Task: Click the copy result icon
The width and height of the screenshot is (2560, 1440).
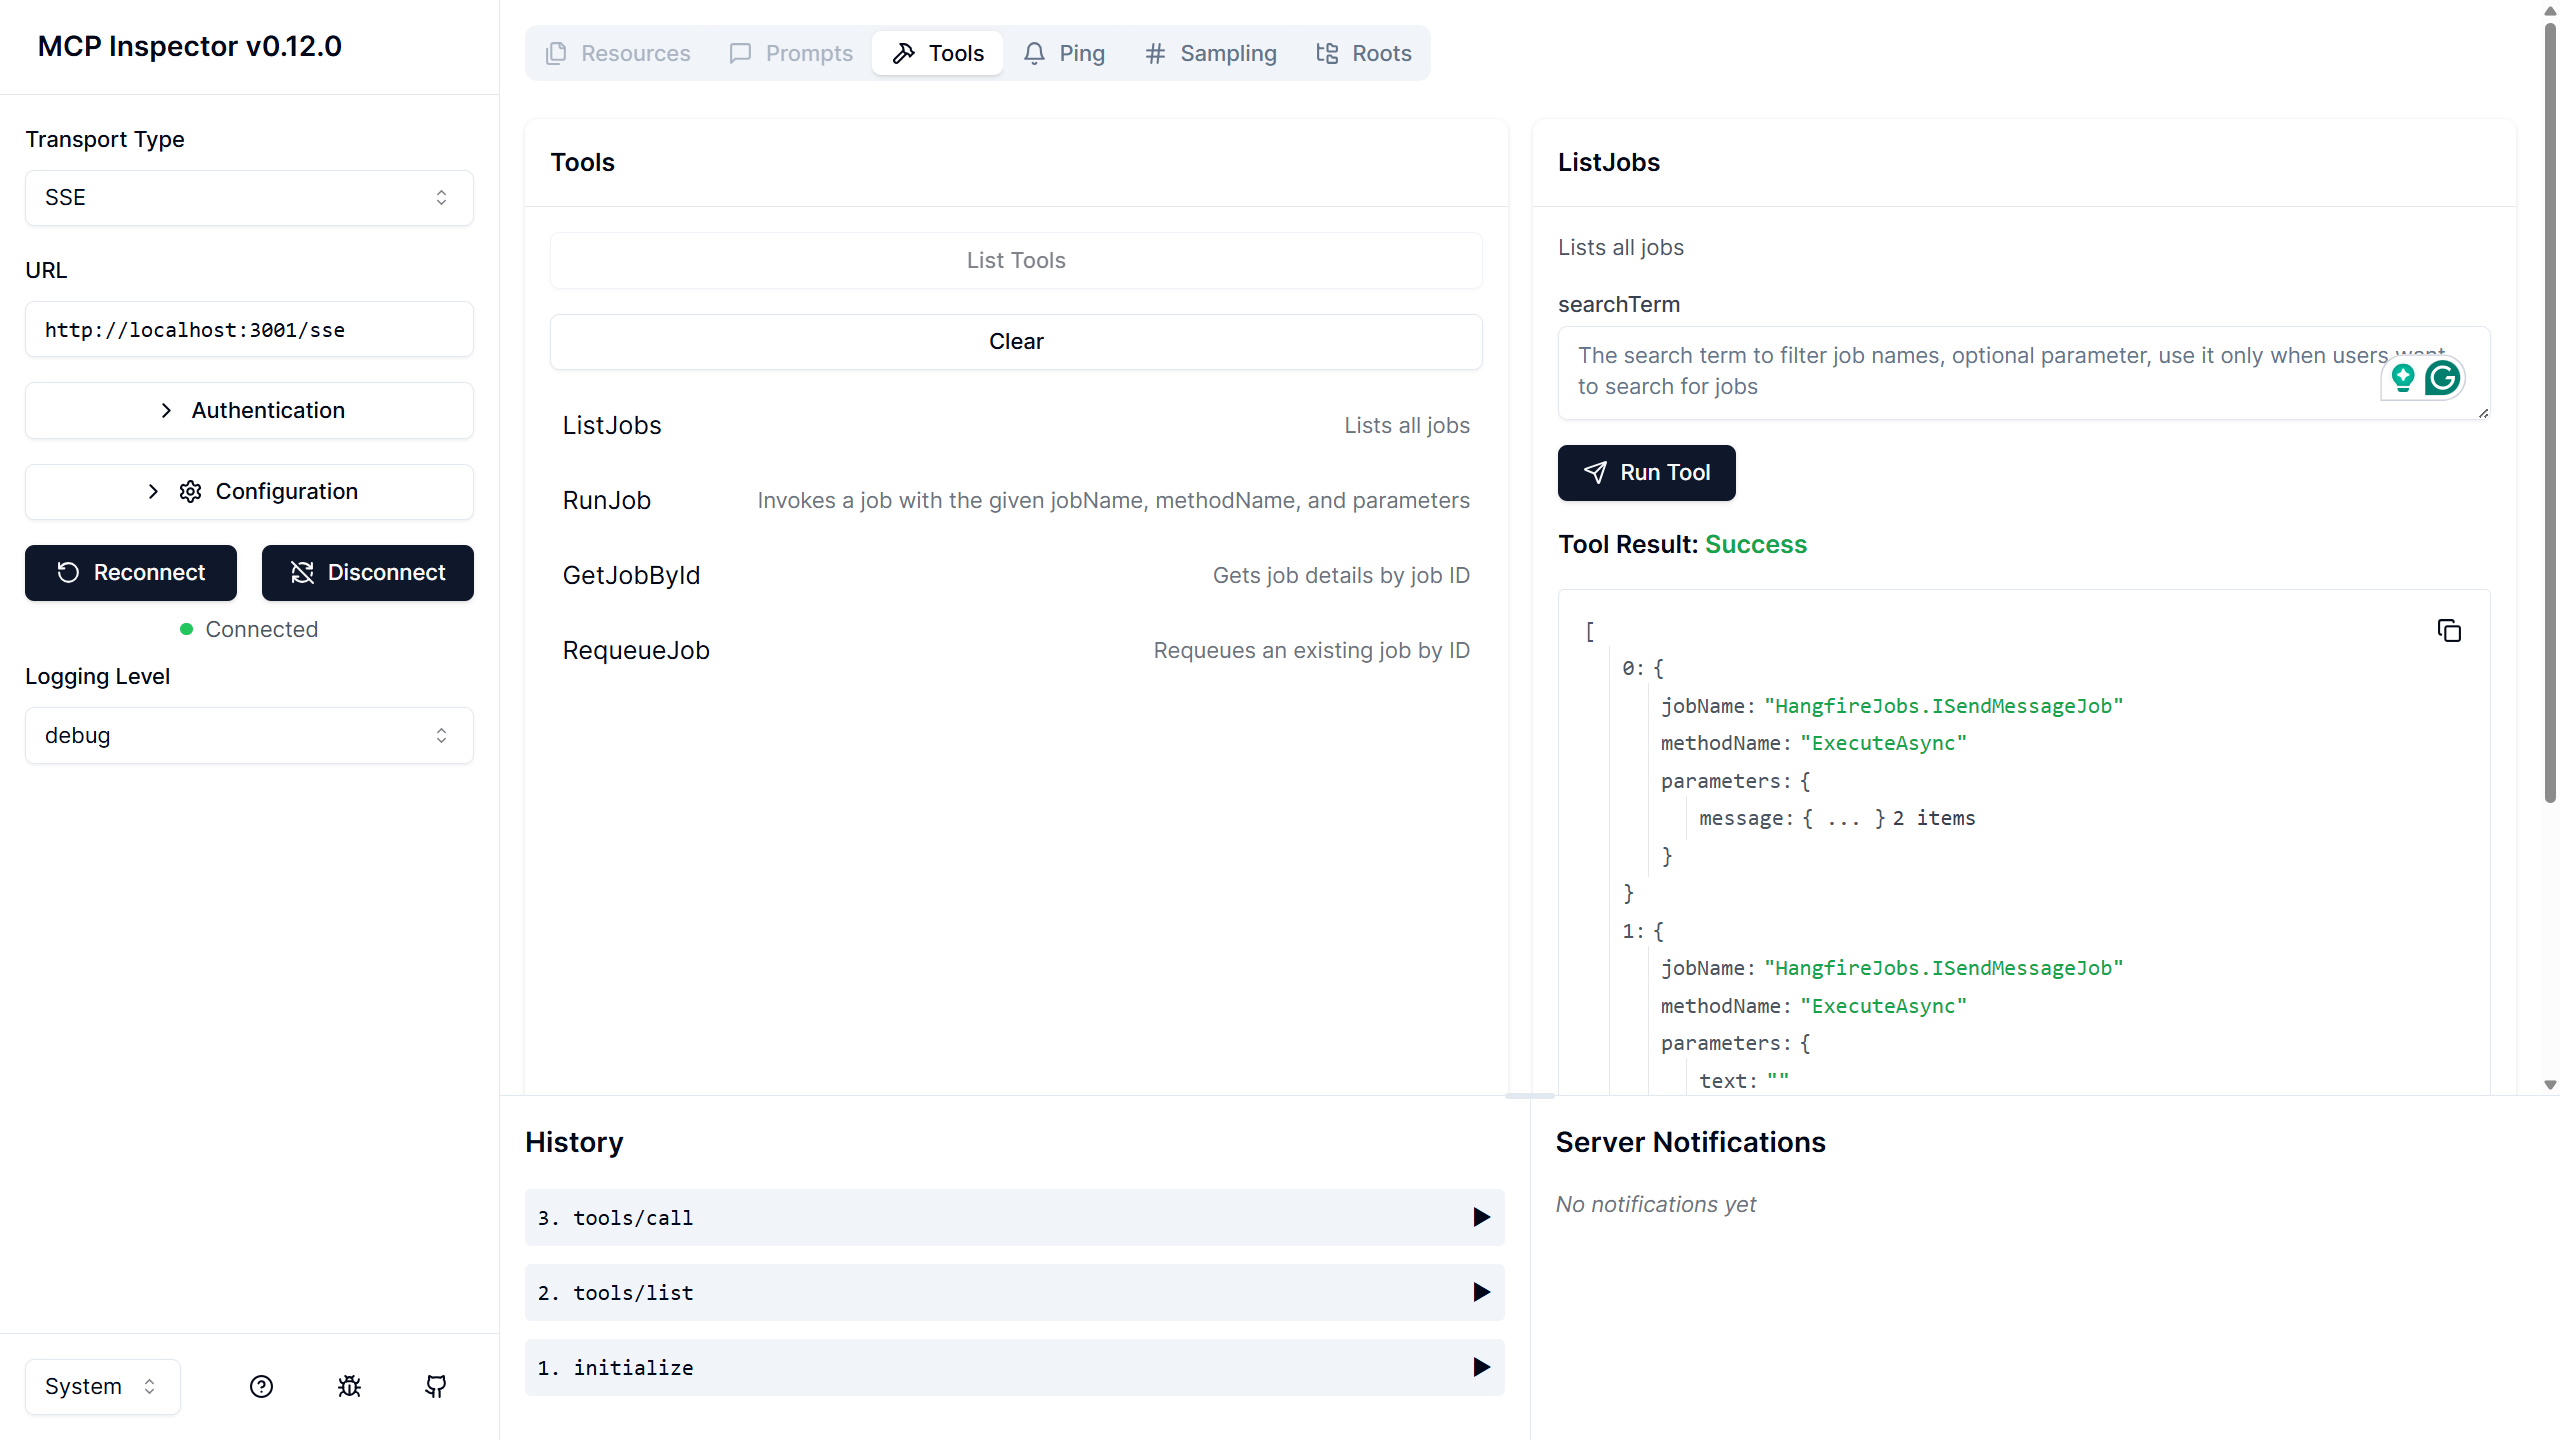Action: (x=2448, y=631)
